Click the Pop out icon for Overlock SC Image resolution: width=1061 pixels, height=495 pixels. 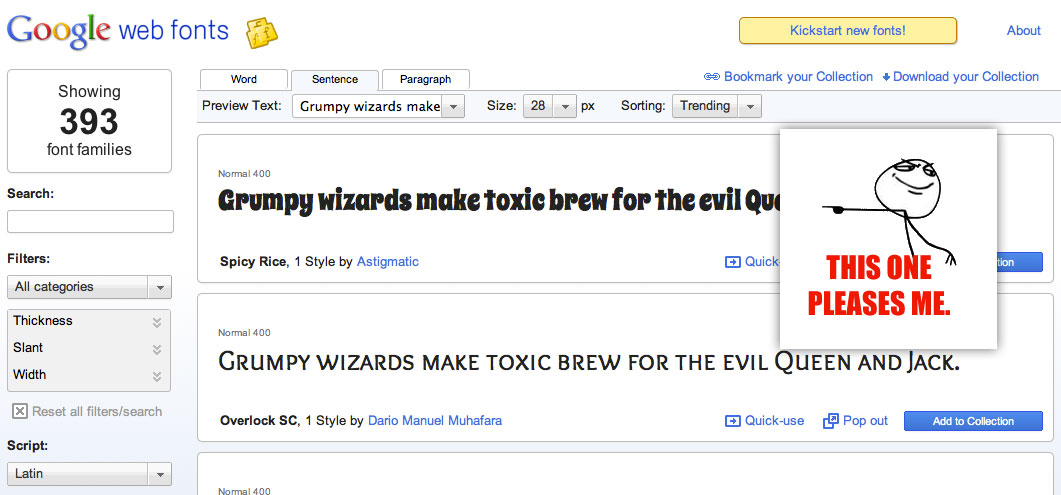[830, 421]
